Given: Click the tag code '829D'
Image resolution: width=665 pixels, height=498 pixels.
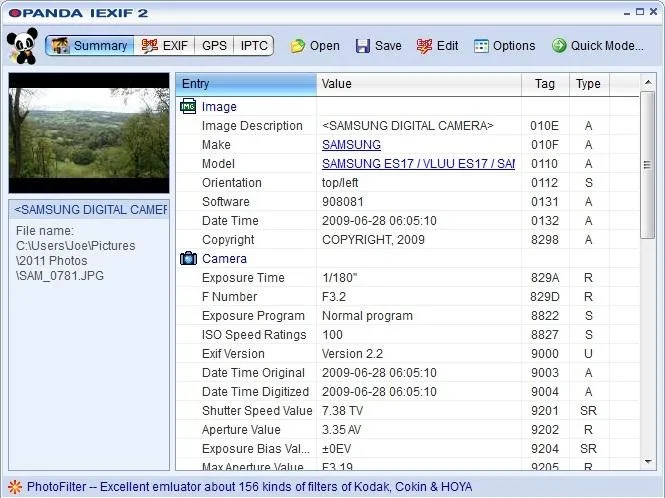Looking at the screenshot, I should click(545, 297).
